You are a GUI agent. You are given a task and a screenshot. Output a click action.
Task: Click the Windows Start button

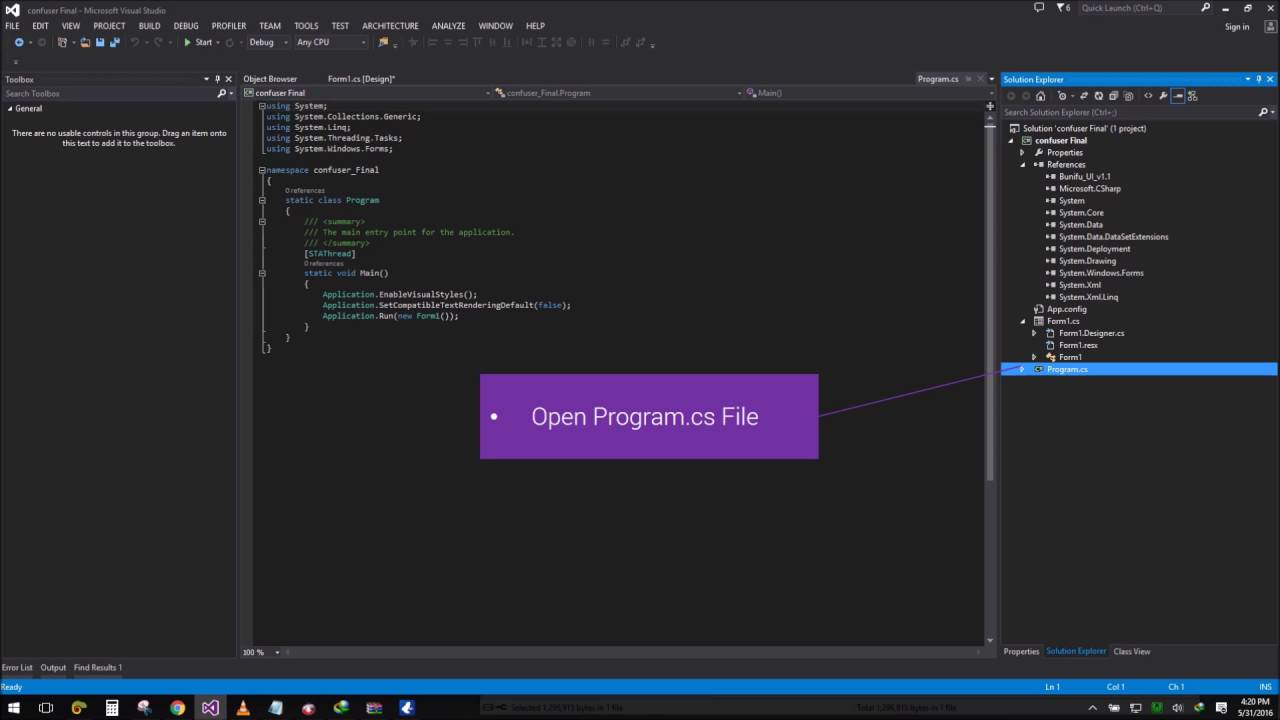(x=14, y=707)
